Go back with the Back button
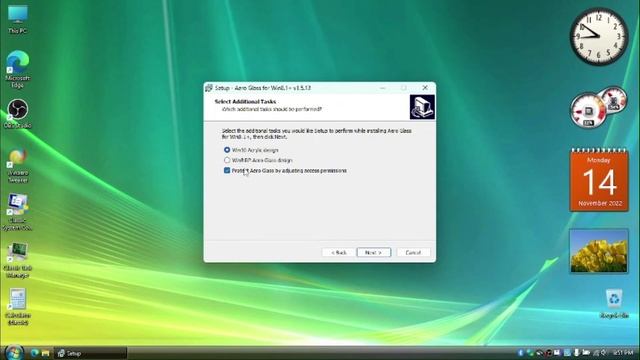 click(x=339, y=252)
